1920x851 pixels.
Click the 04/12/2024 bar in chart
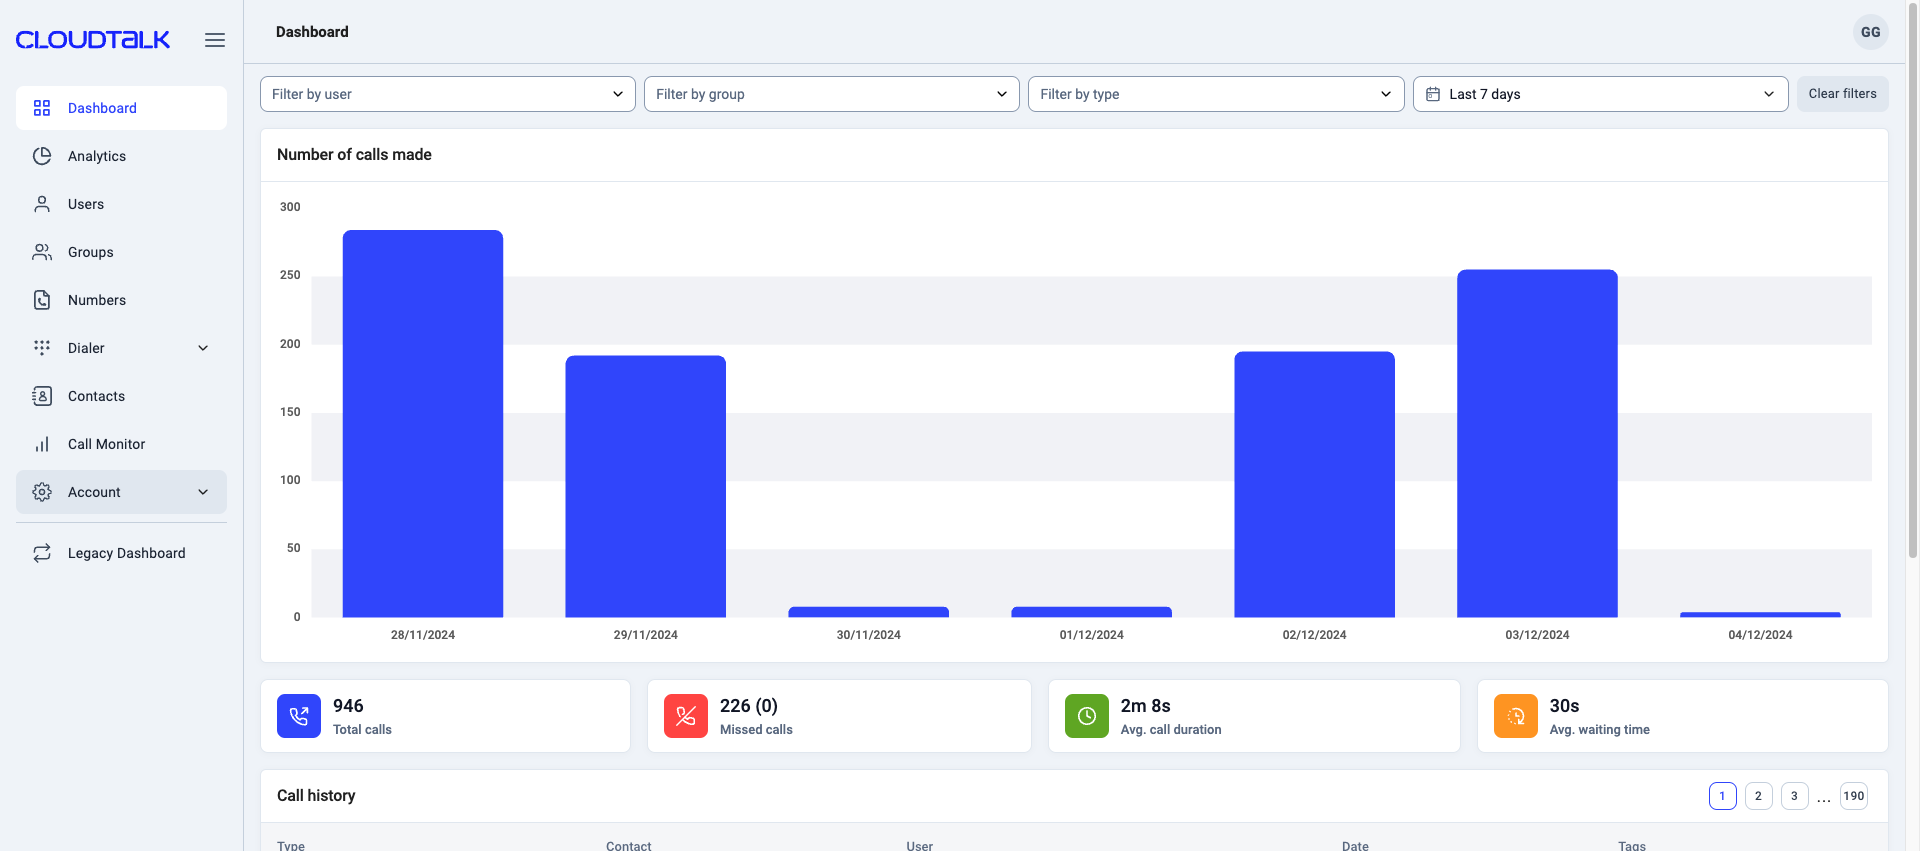[x=1760, y=614]
